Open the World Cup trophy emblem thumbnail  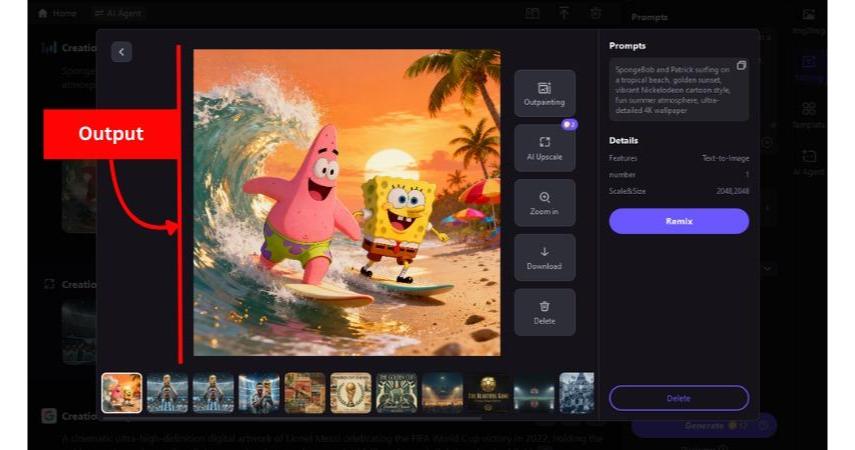click(x=351, y=393)
